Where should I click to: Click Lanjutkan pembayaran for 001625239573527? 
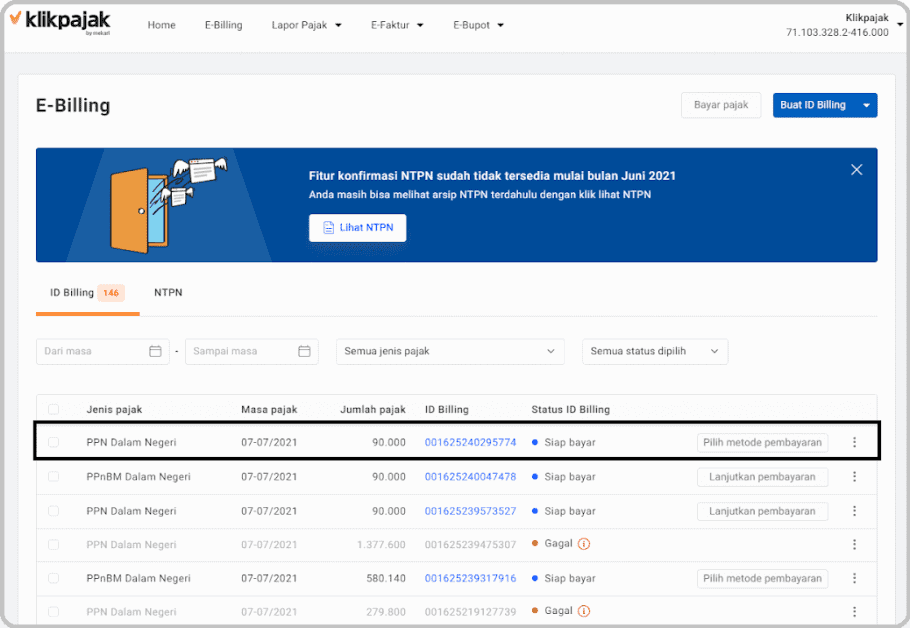tap(762, 511)
